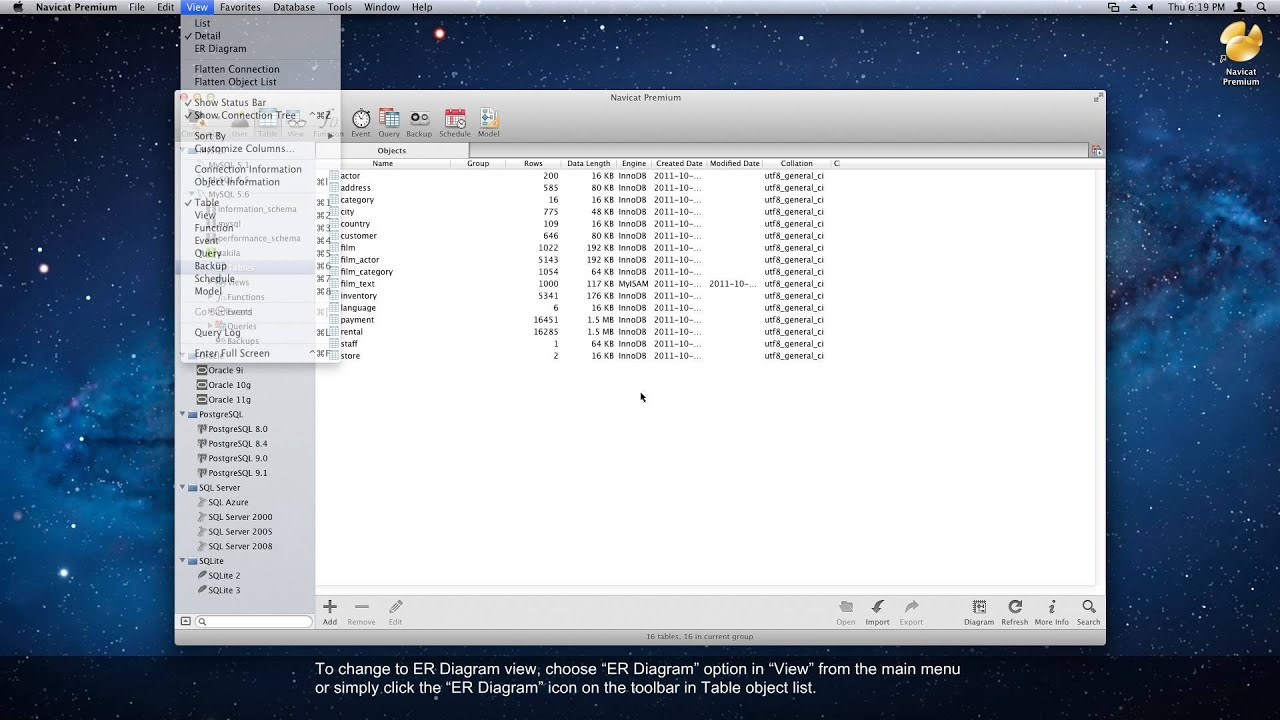This screenshot has width=1280, height=720.
Task: Choose Model object type in menu
Action: (x=208, y=291)
